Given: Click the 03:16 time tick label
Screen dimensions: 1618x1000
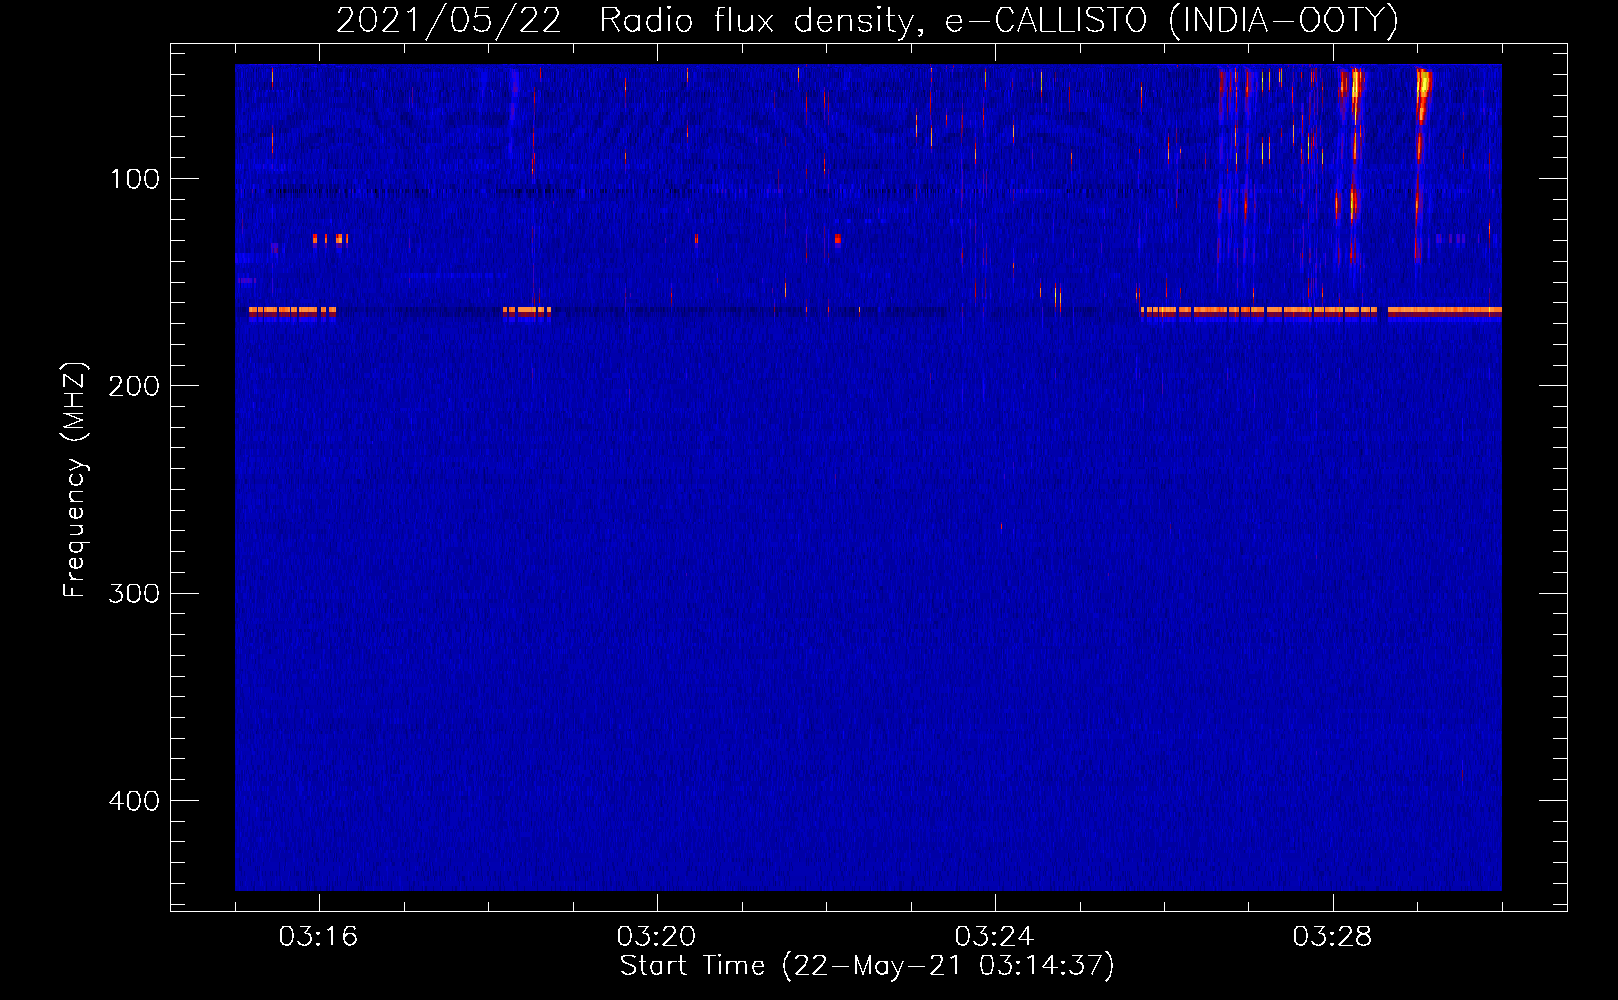Looking at the screenshot, I should 318,937.
